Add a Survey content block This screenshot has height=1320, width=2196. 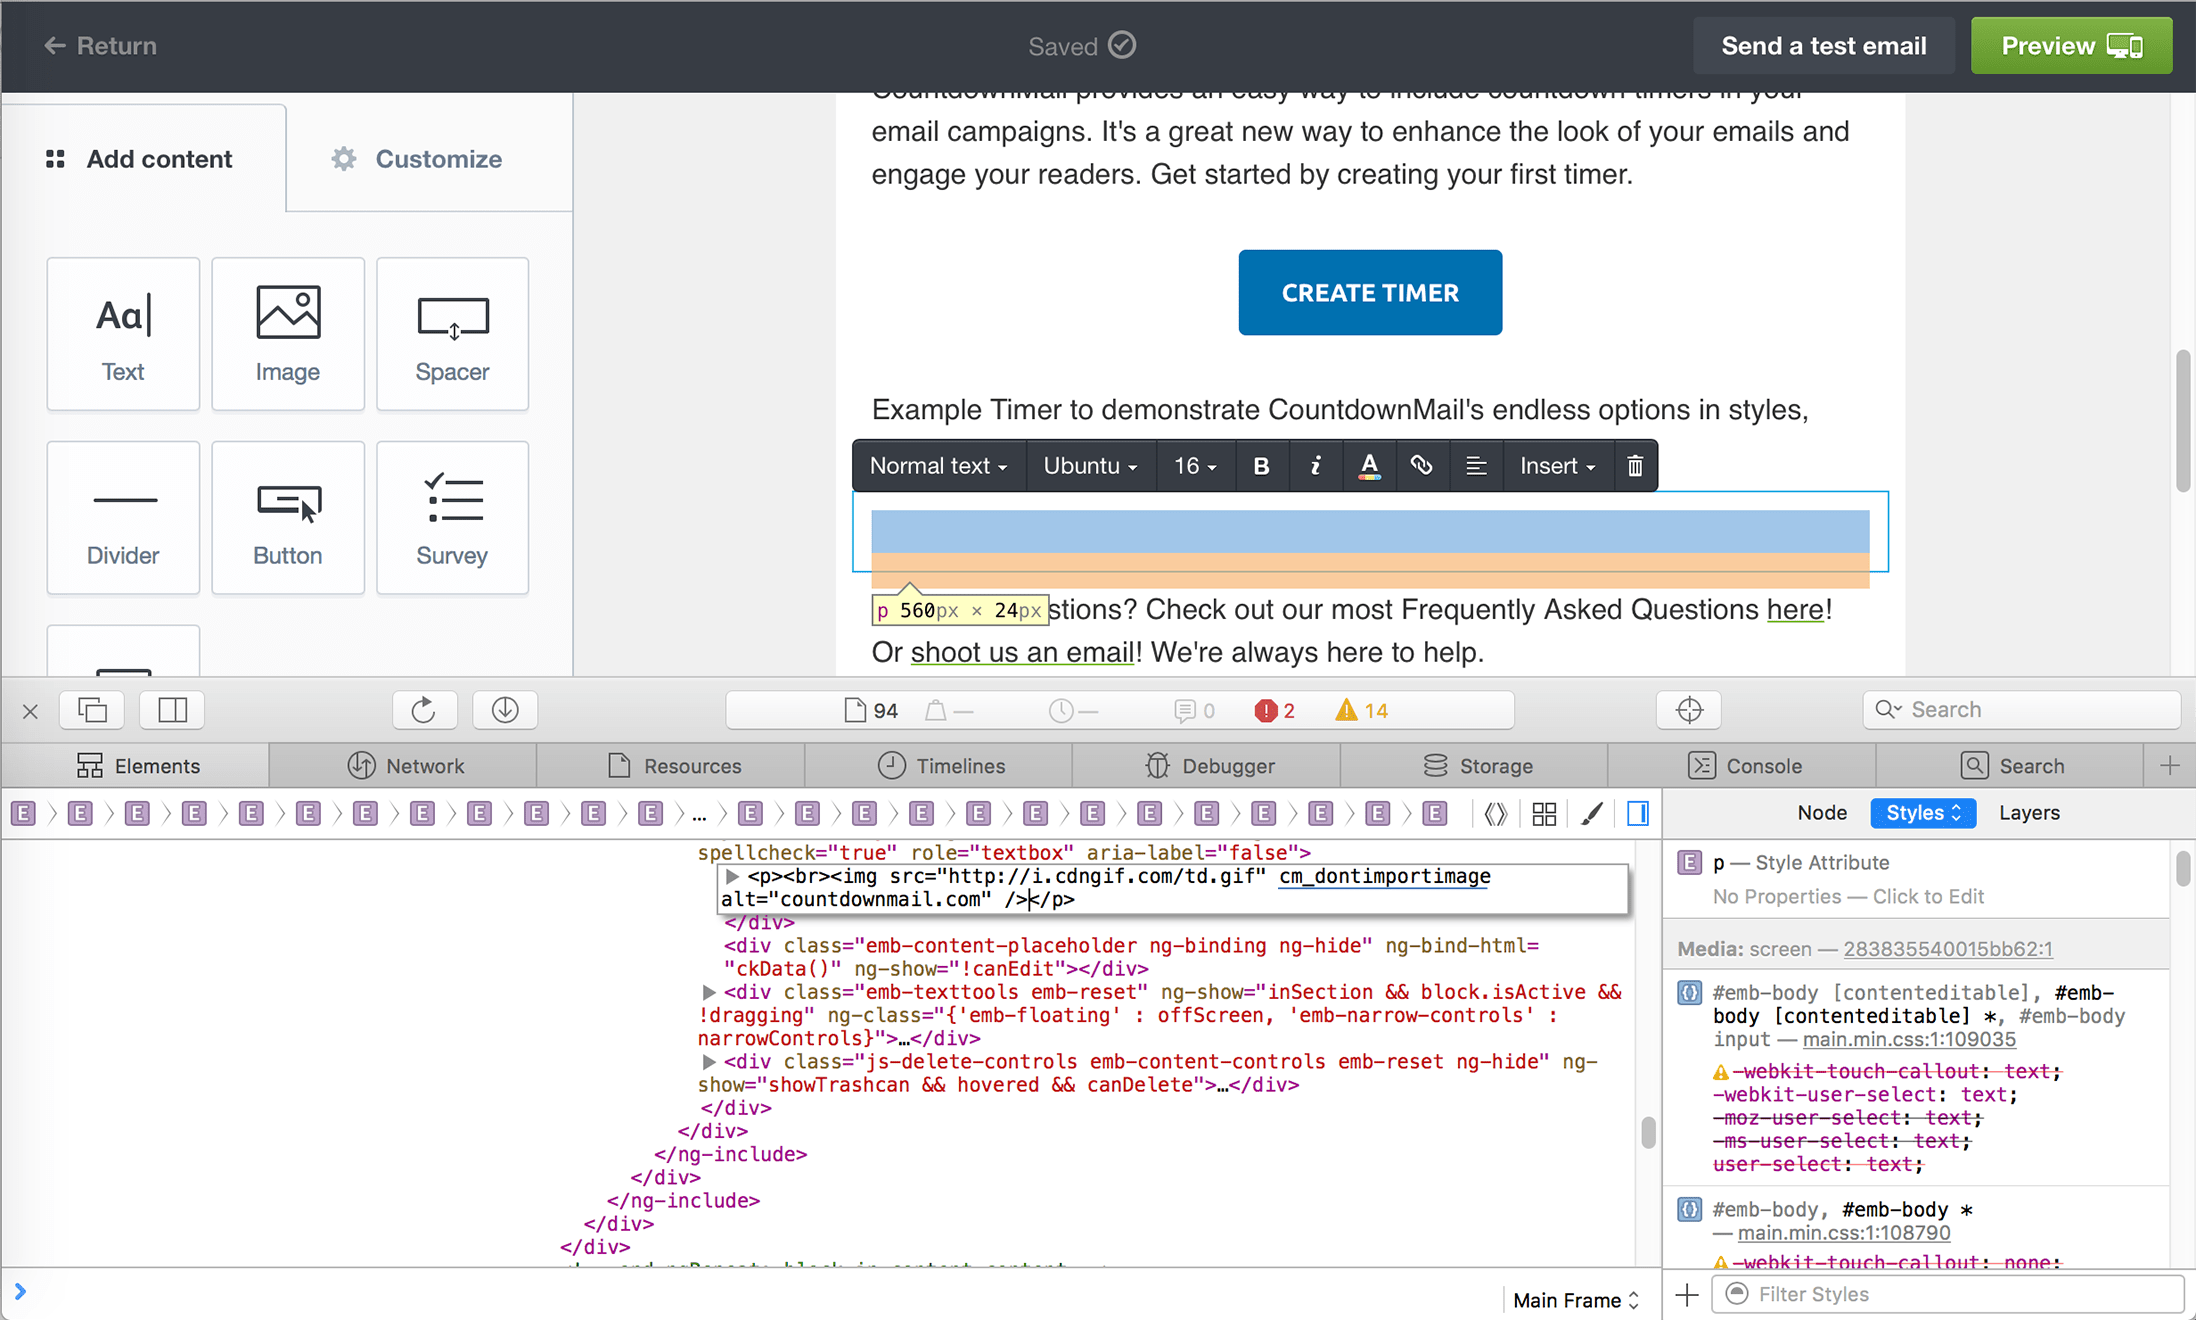452,517
